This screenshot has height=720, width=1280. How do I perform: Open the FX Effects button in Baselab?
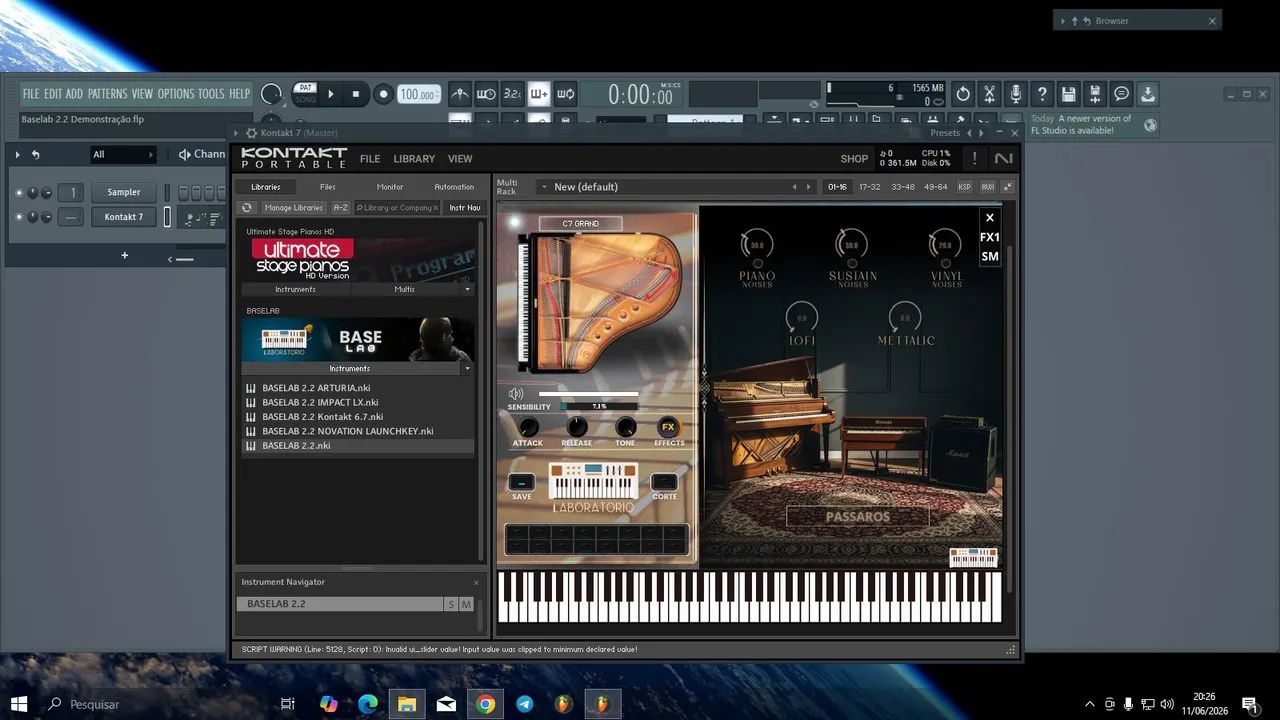[669, 427]
